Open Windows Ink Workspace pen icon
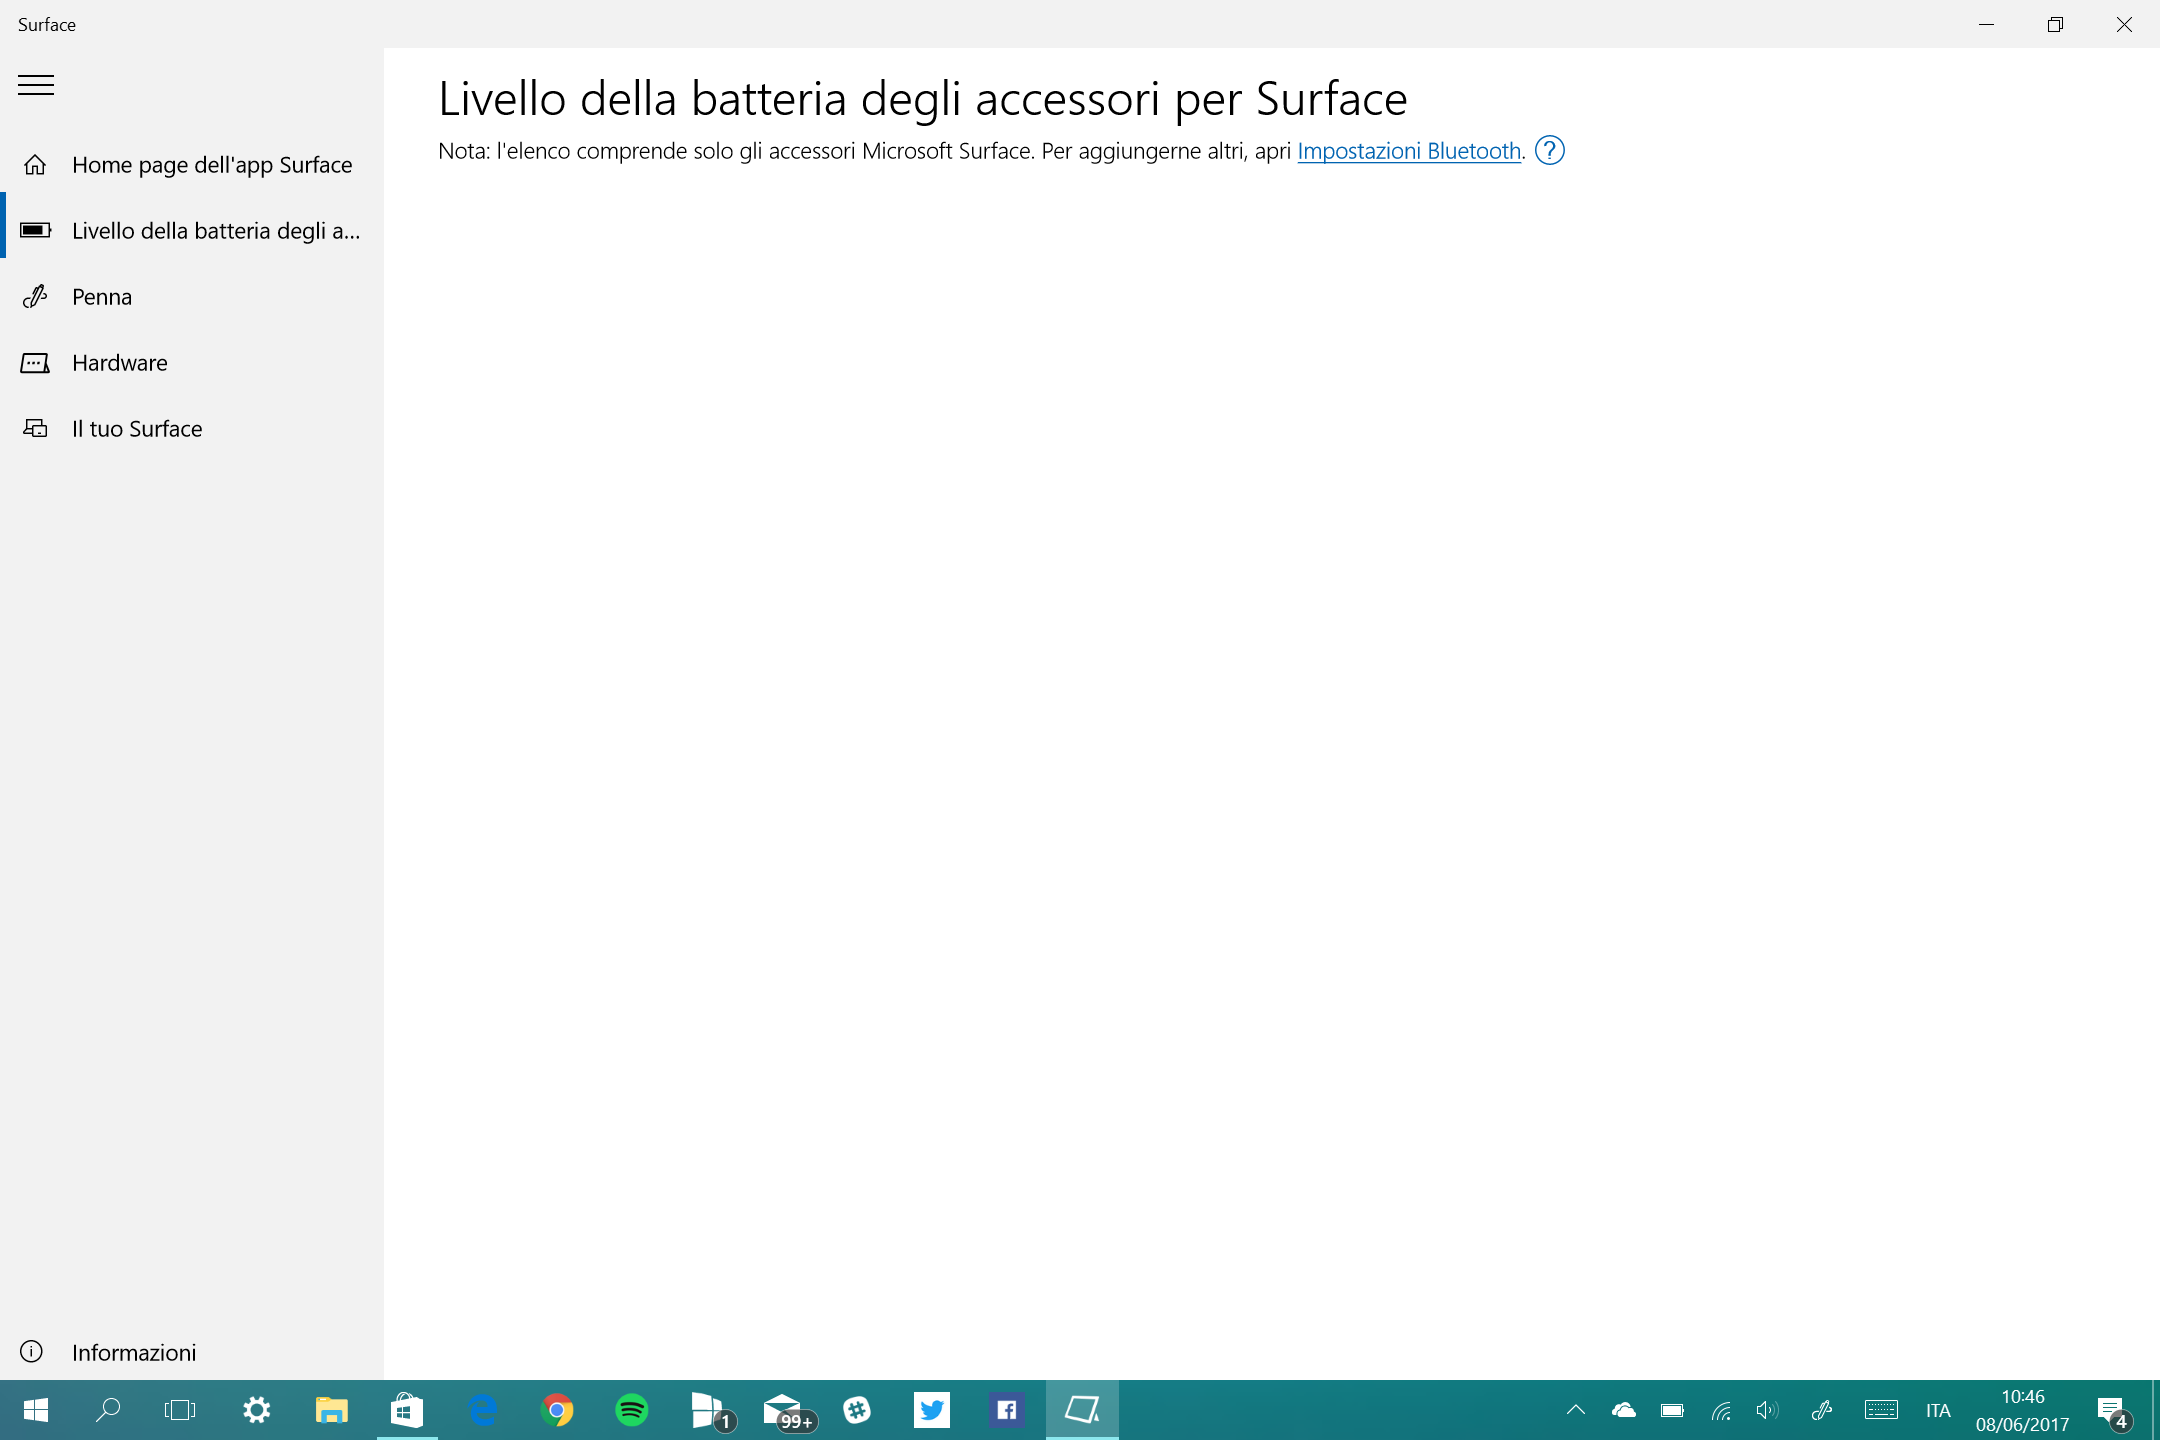The width and height of the screenshot is (2160, 1440). tap(1822, 1410)
